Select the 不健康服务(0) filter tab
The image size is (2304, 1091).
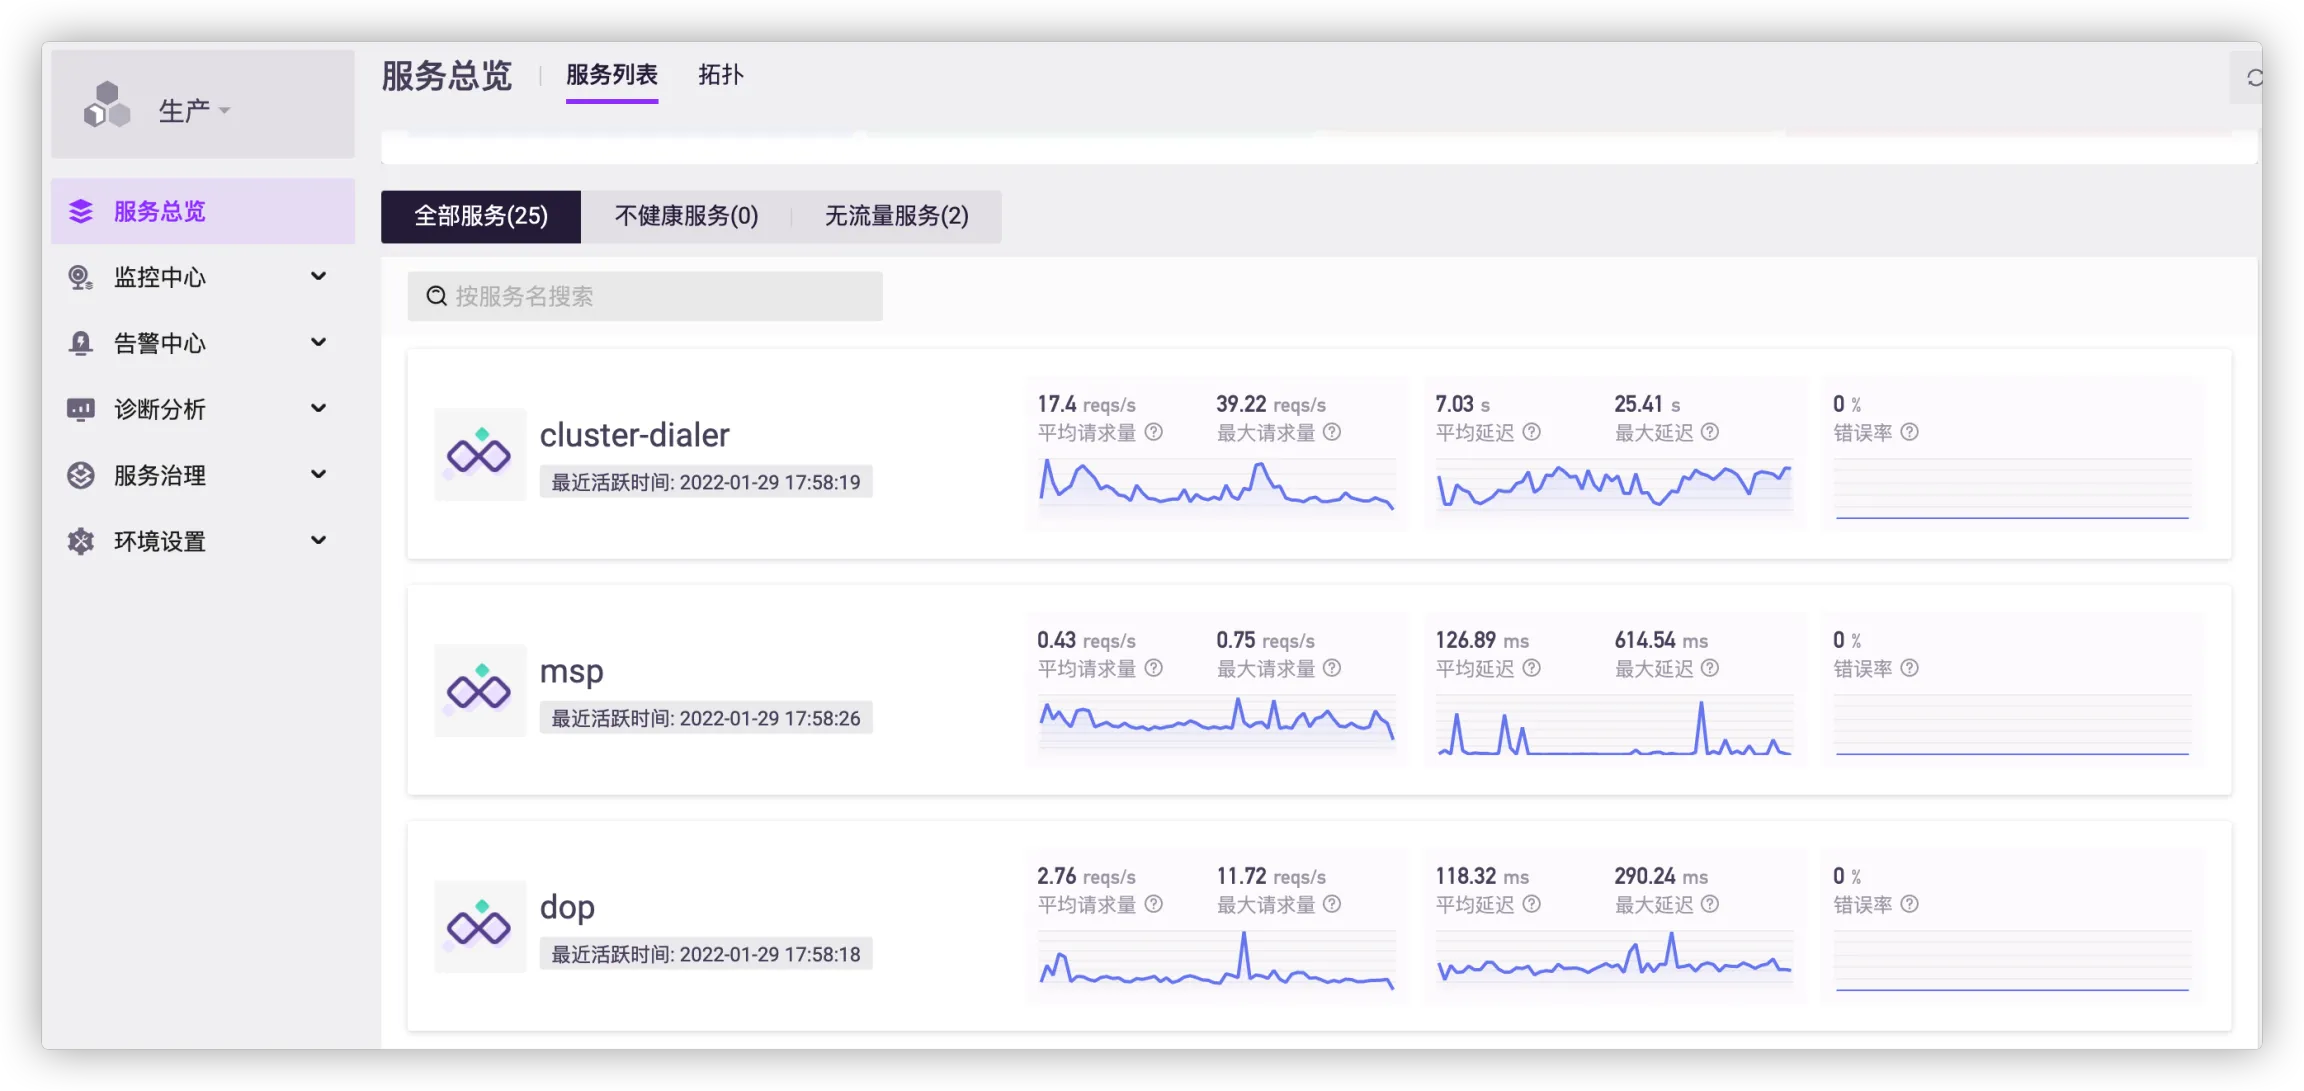[686, 216]
